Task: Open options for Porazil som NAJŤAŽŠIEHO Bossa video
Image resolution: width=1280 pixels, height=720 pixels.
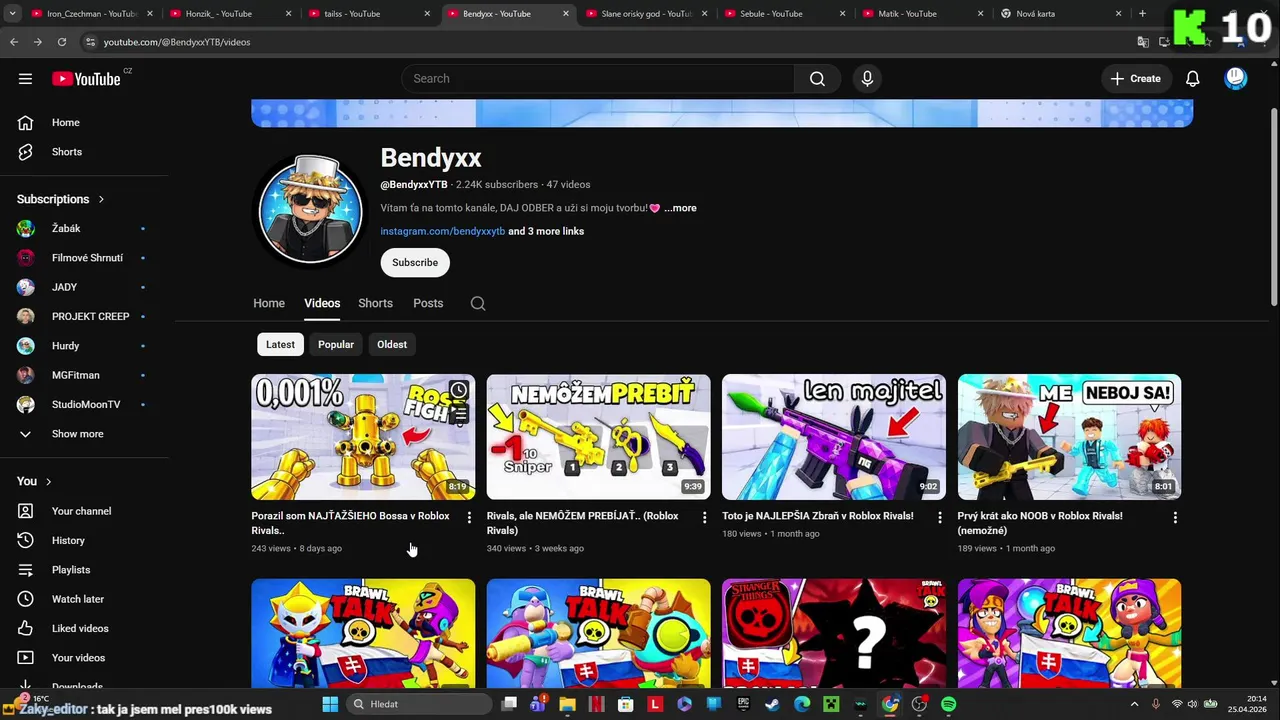Action: click(469, 518)
